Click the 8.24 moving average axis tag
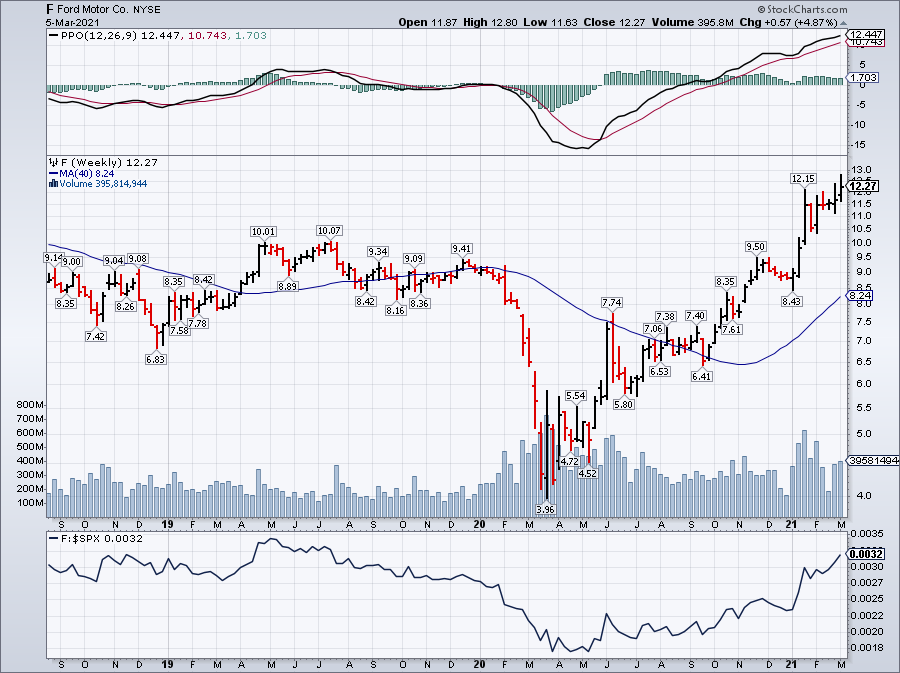Image resolution: width=900 pixels, height=673 pixels. click(x=860, y=295)
